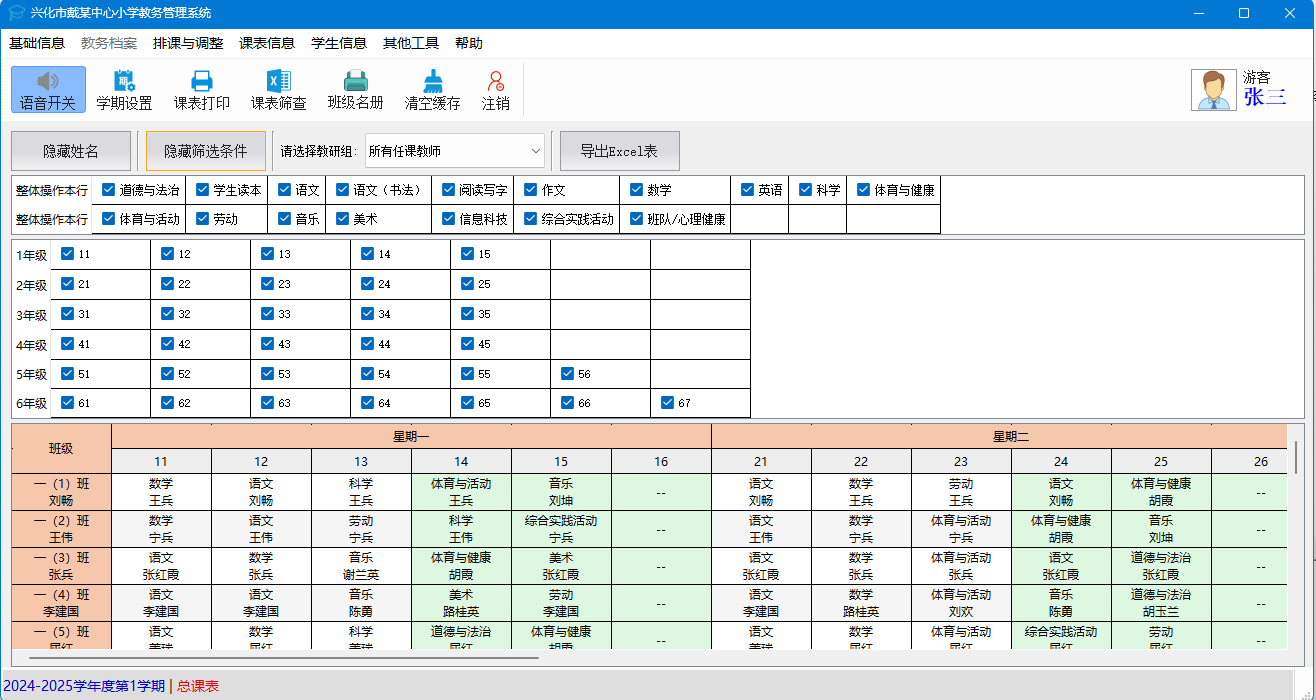The image size is (1316, 700).
Task: Open the 排课与调整 menu
Action: point(188,43)
